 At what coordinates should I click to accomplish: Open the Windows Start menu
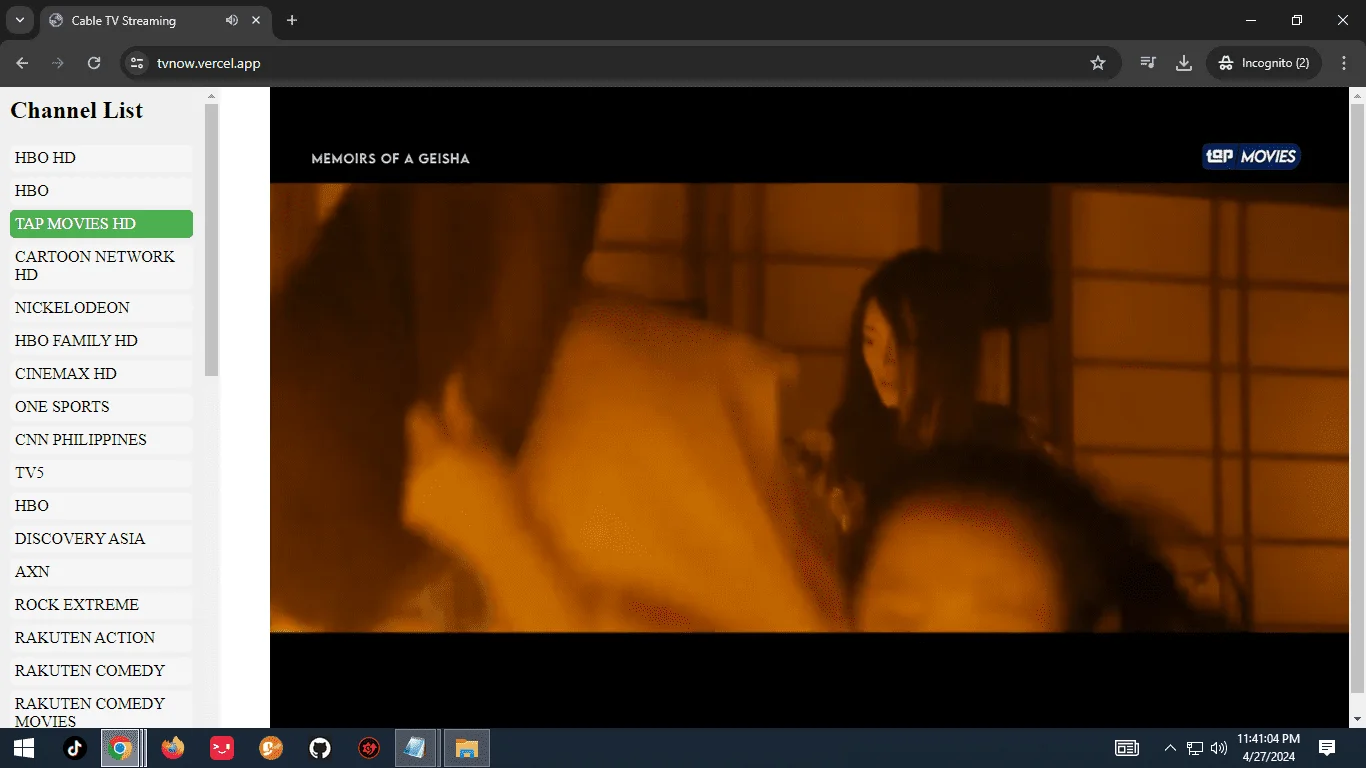[x=24, y=748]
